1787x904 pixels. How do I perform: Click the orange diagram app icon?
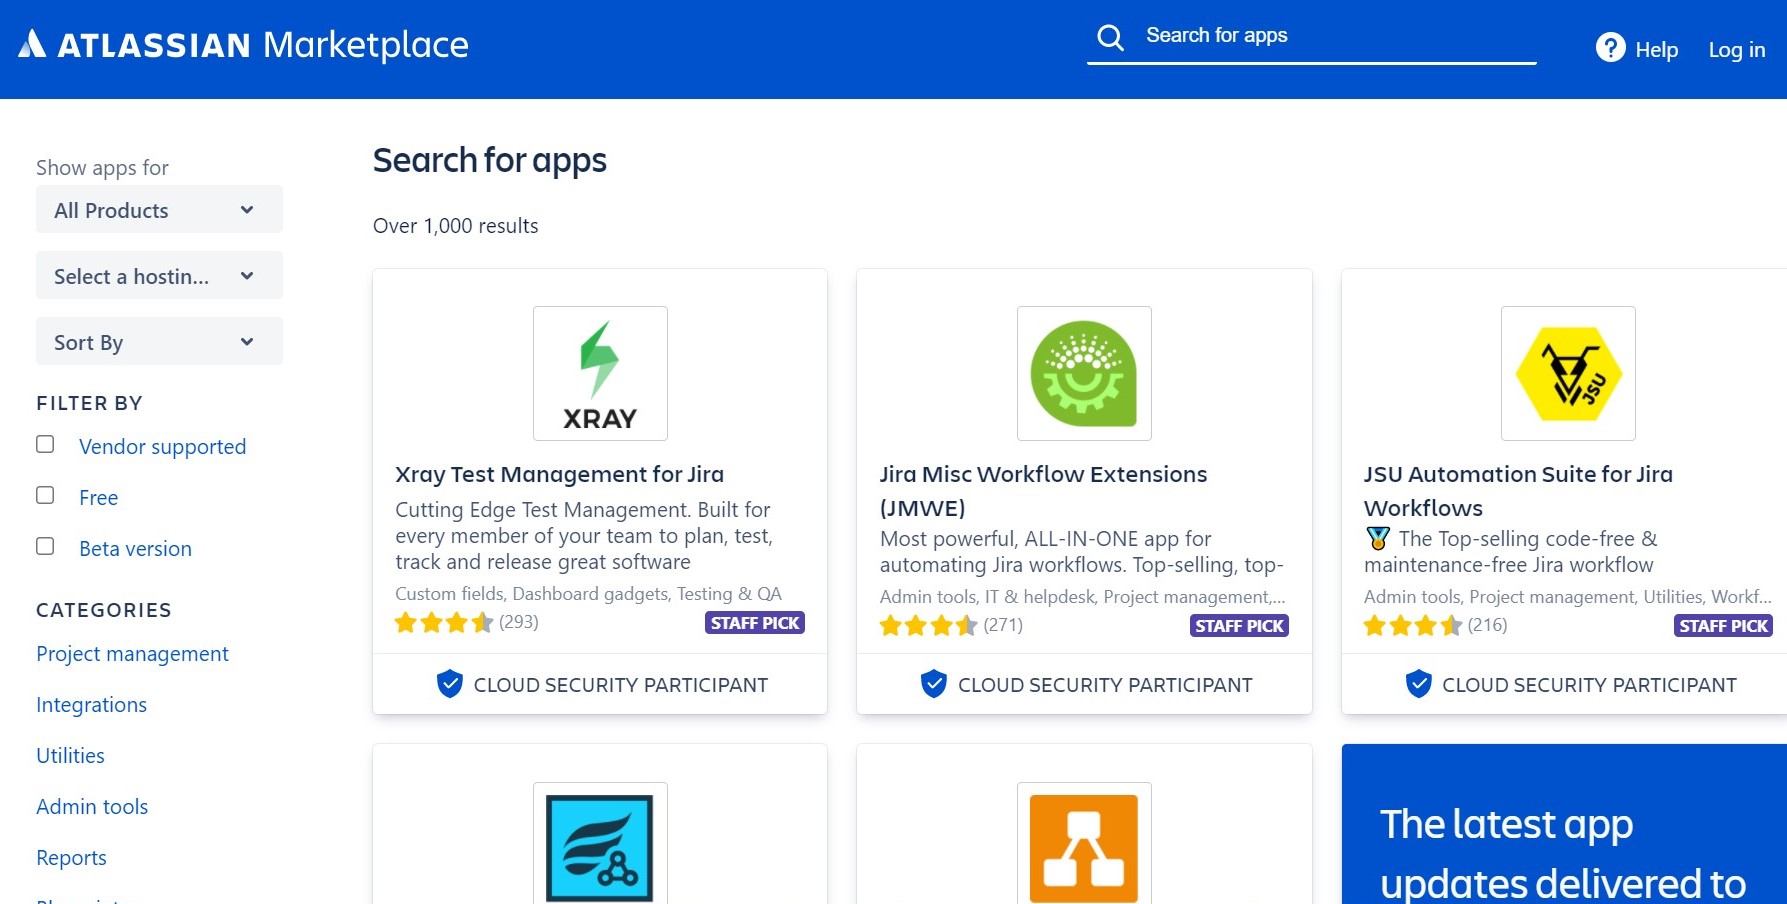[1084, 843]
